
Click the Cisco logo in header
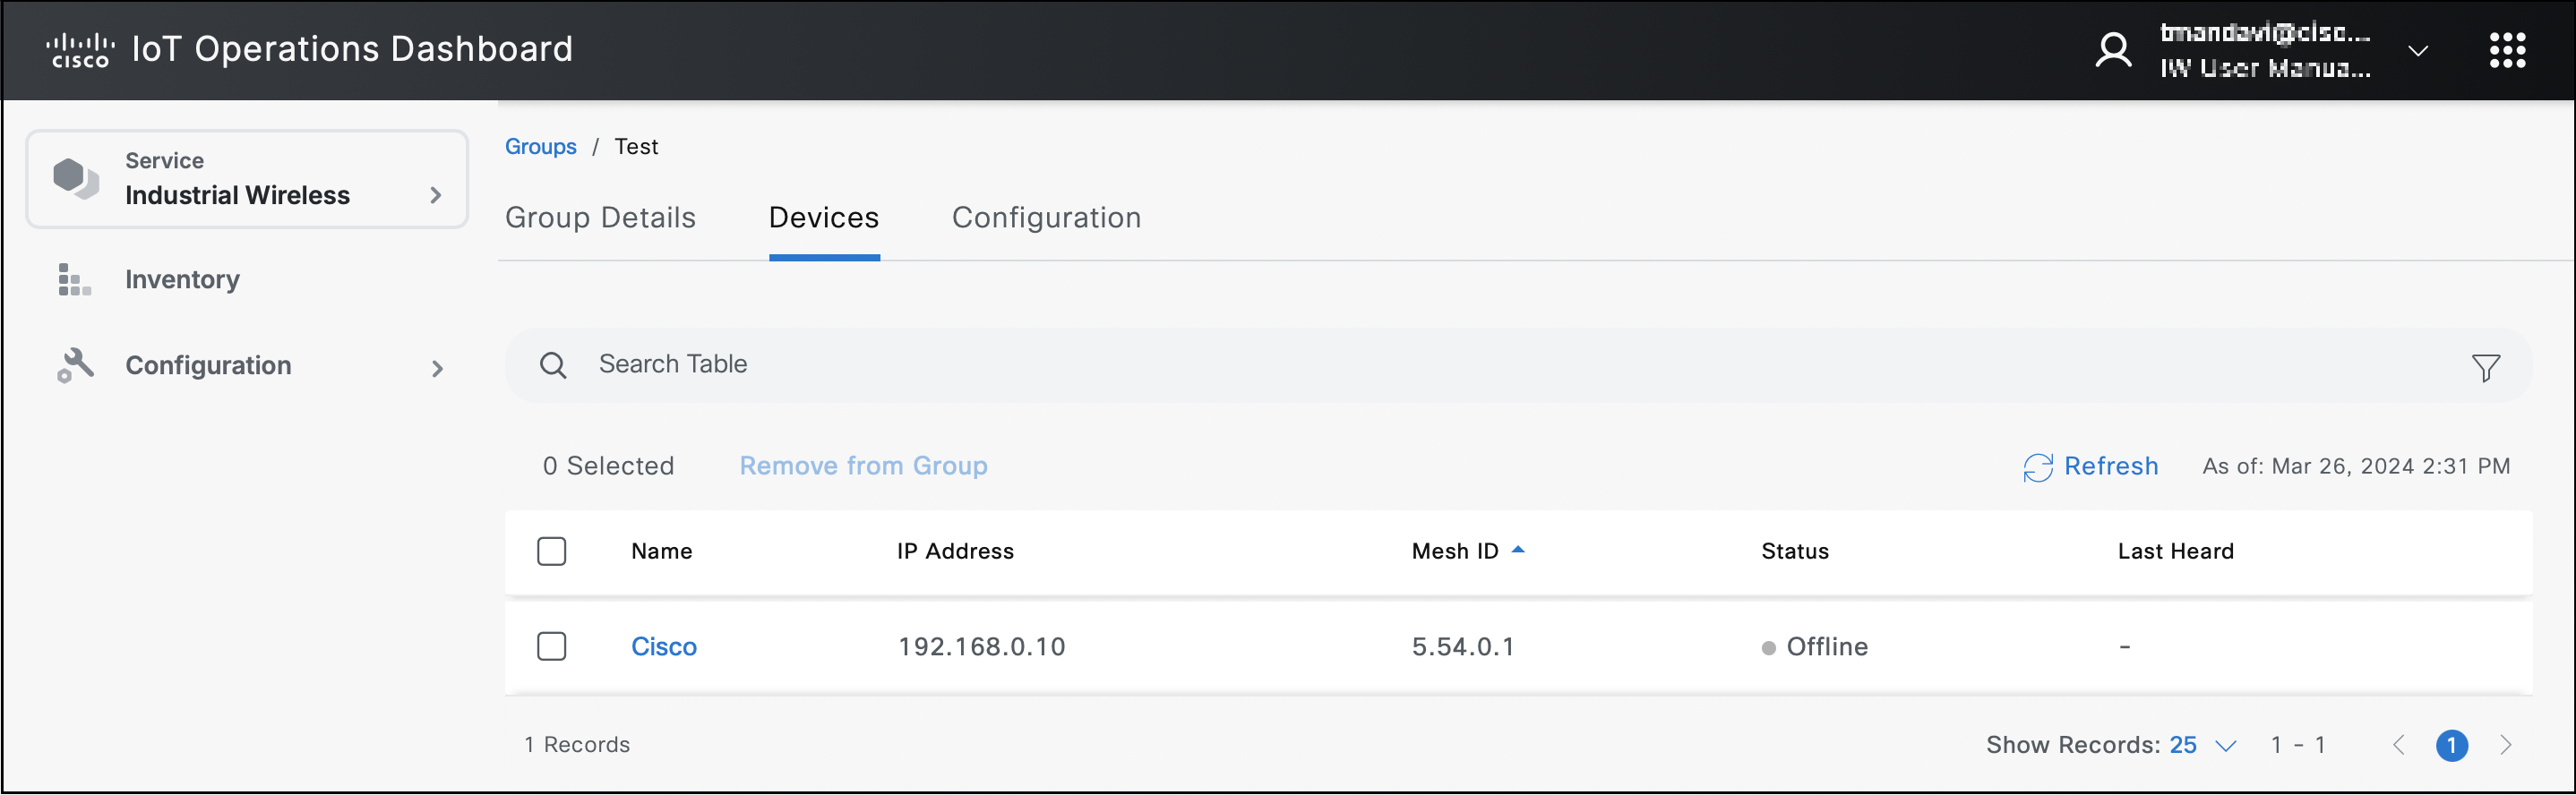click(79, 50)
